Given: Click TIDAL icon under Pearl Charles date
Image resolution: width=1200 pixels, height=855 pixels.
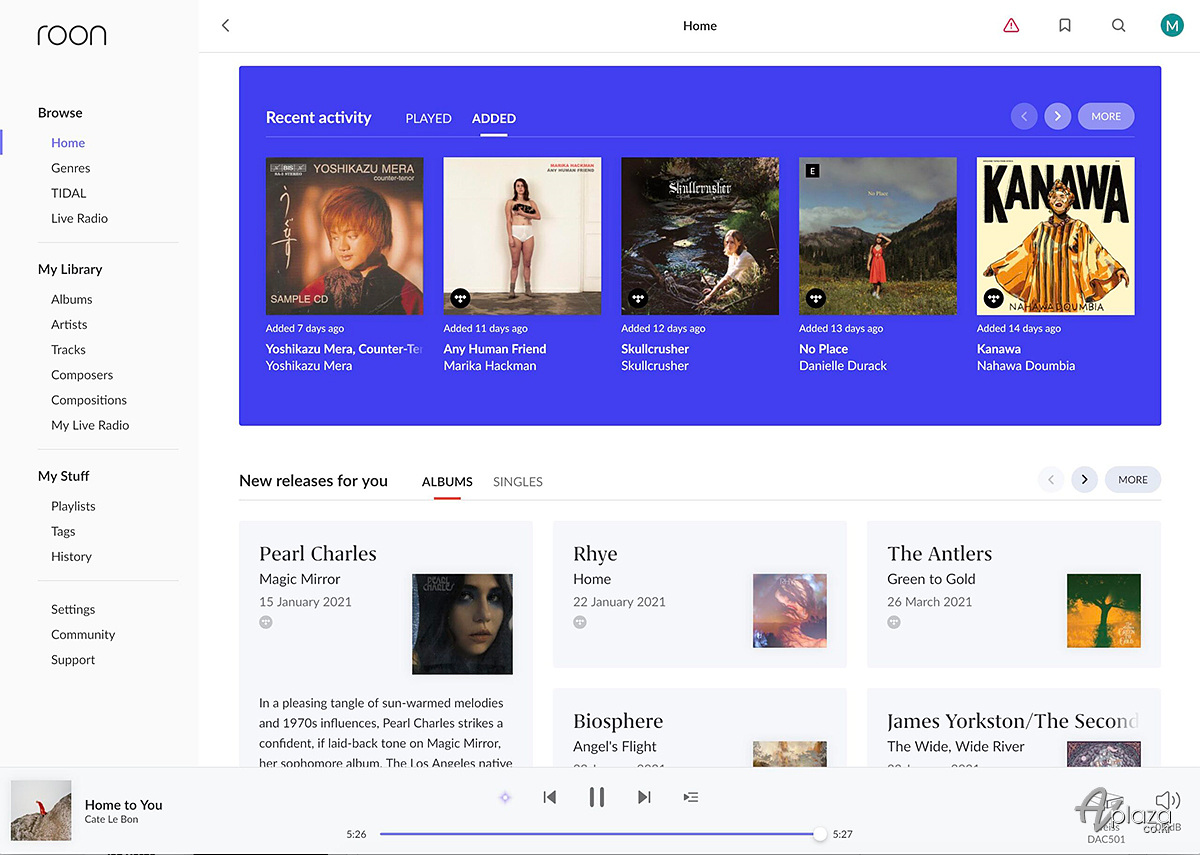Looking at the screenshot, I should coord(266,622).
